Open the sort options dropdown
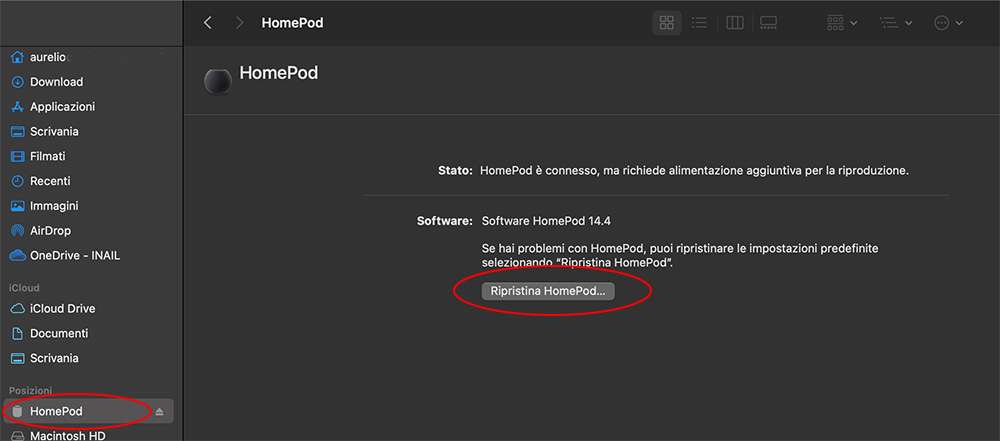Screen dimensions: 1000x441 pos(895,22)
